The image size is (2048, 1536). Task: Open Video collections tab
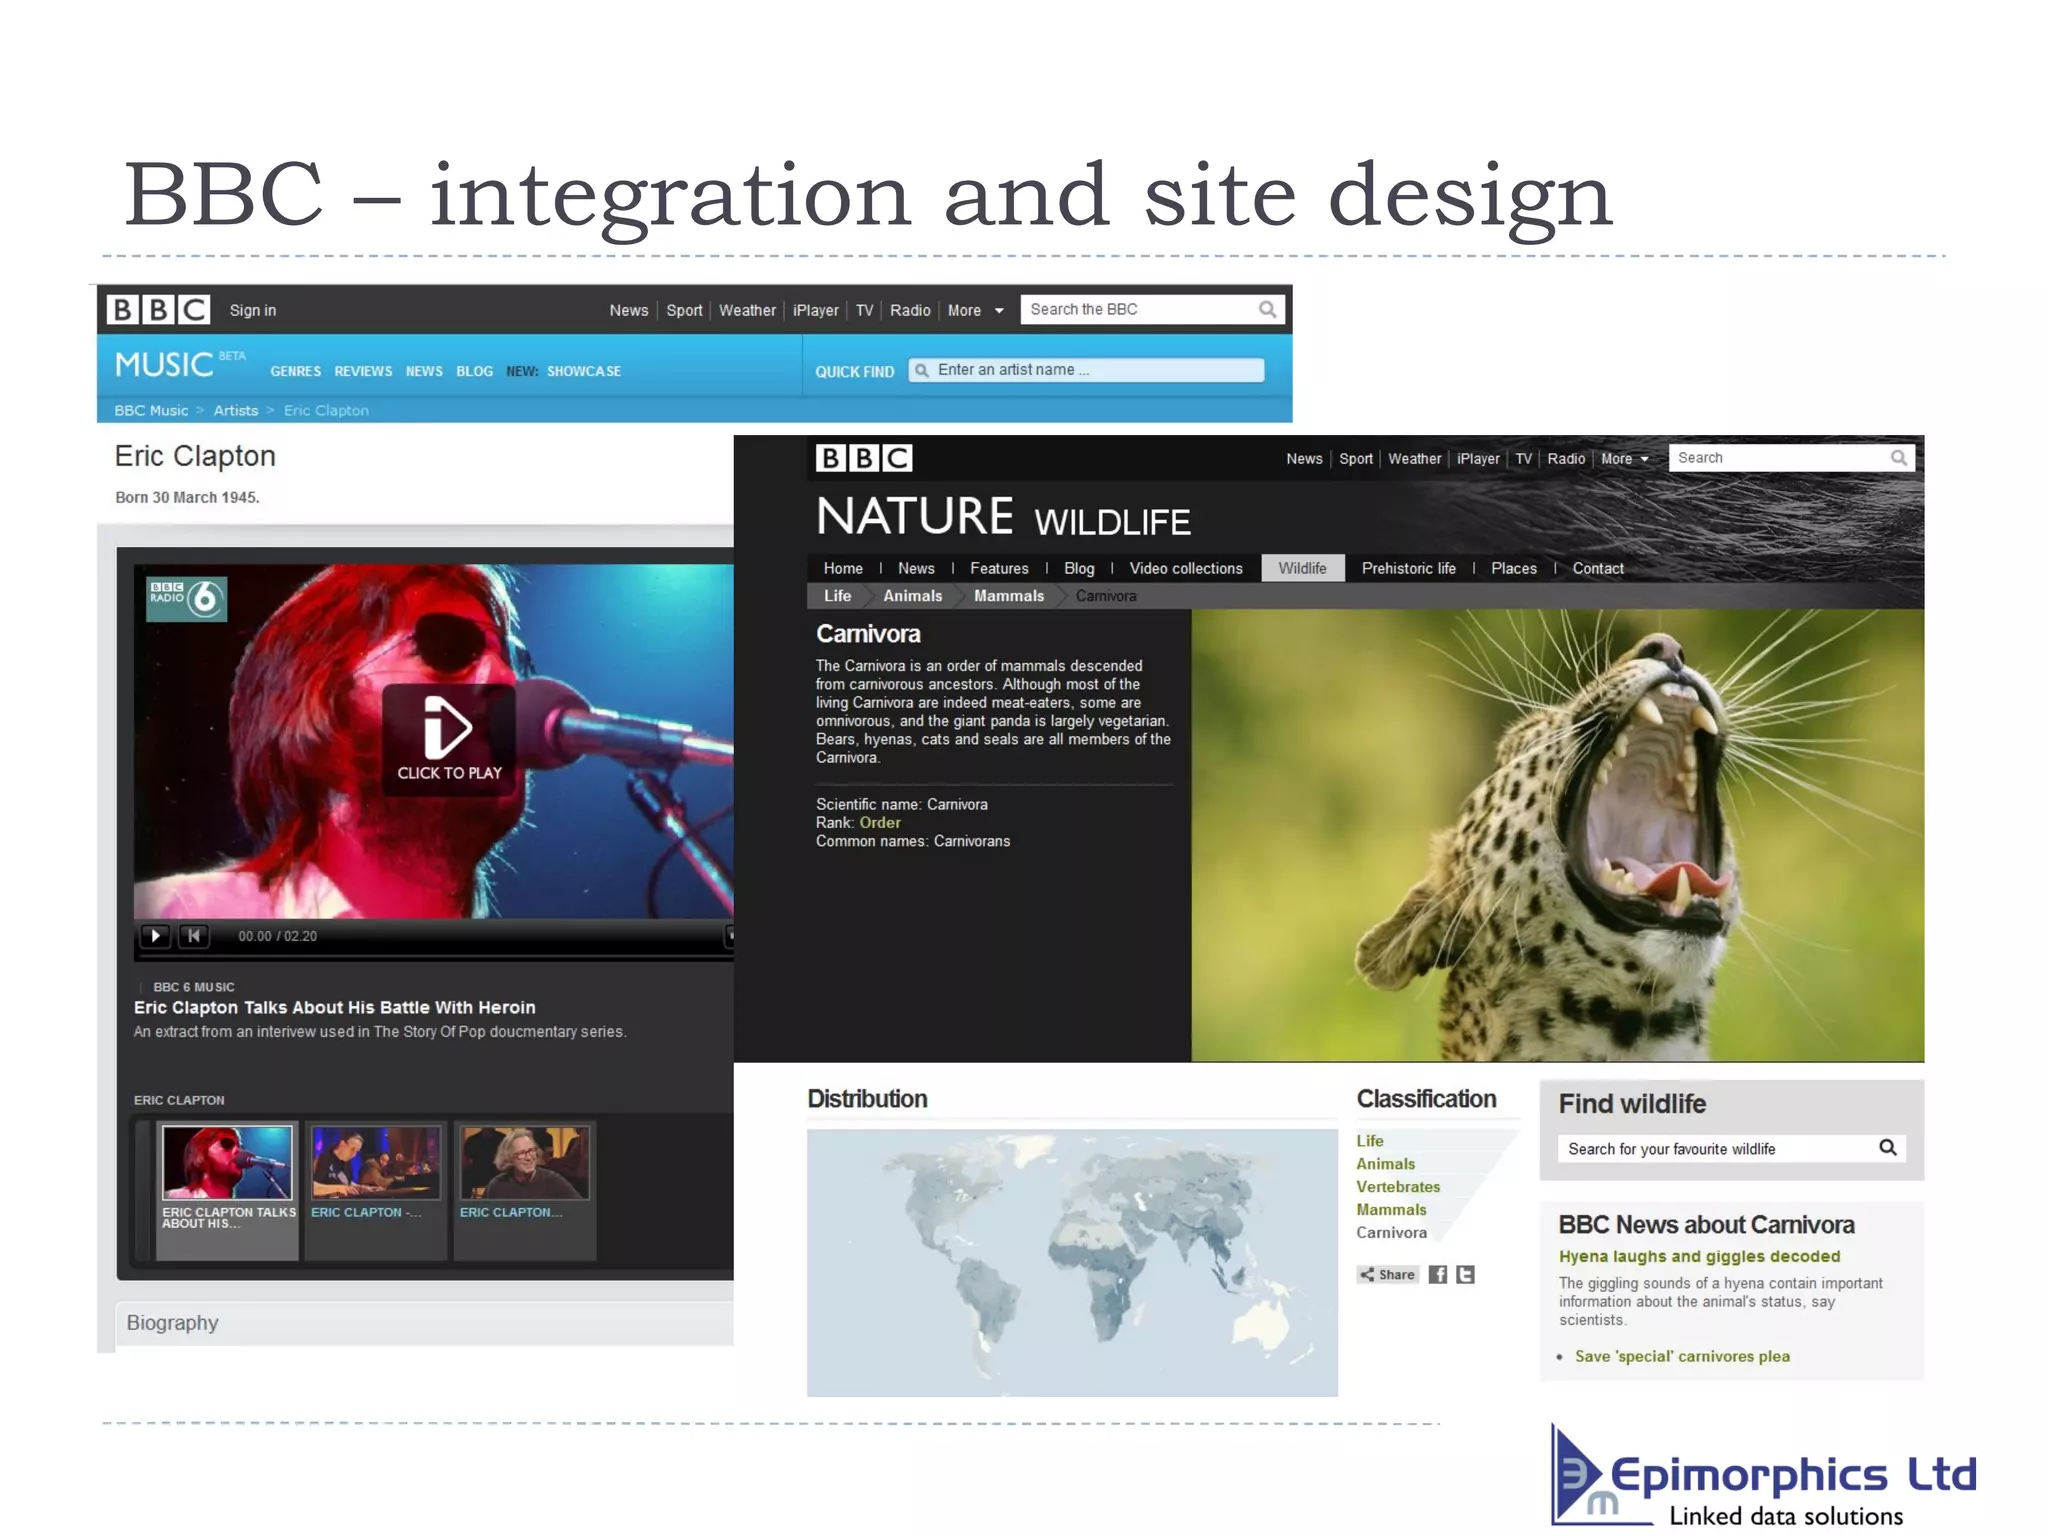click(x=1186, y=568)
